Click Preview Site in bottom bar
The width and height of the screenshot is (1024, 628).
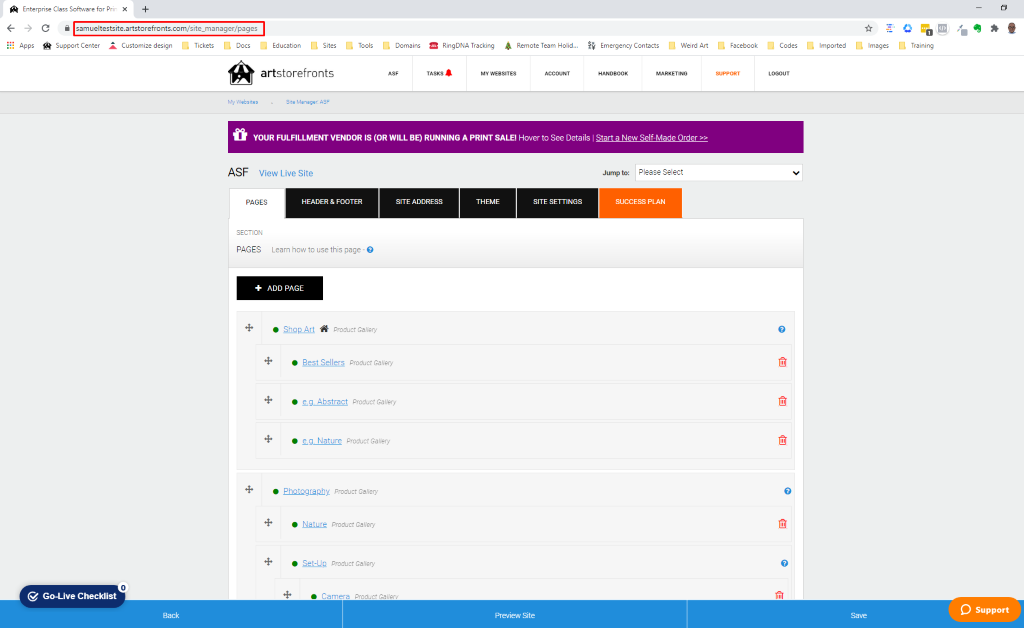(515, 615)
